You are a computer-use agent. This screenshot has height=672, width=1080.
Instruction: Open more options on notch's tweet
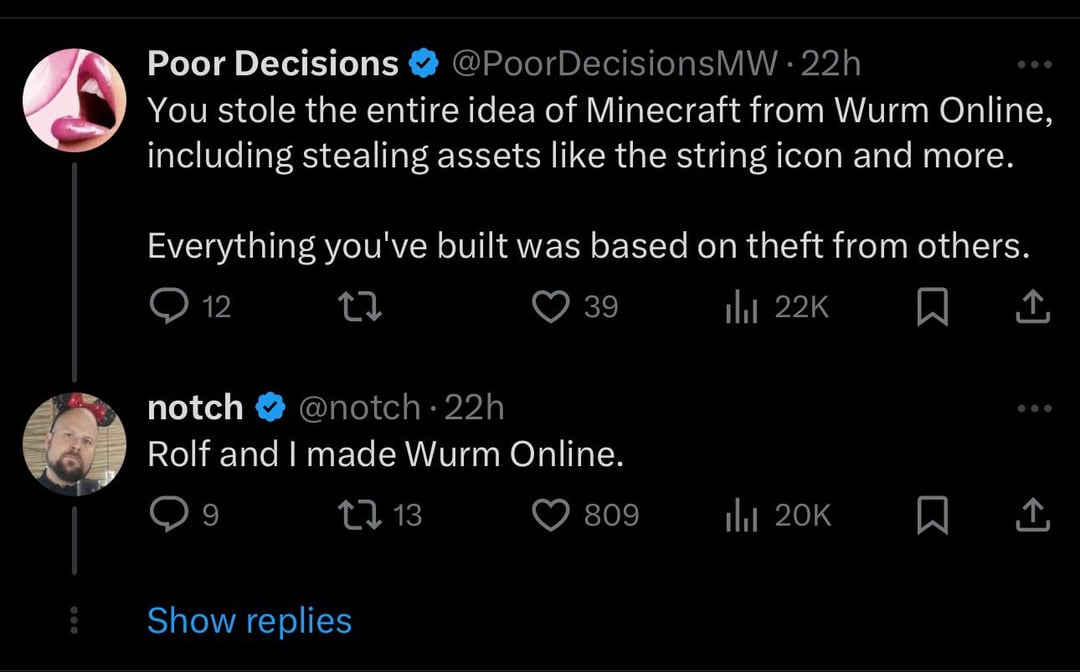tap(1035, 408)
